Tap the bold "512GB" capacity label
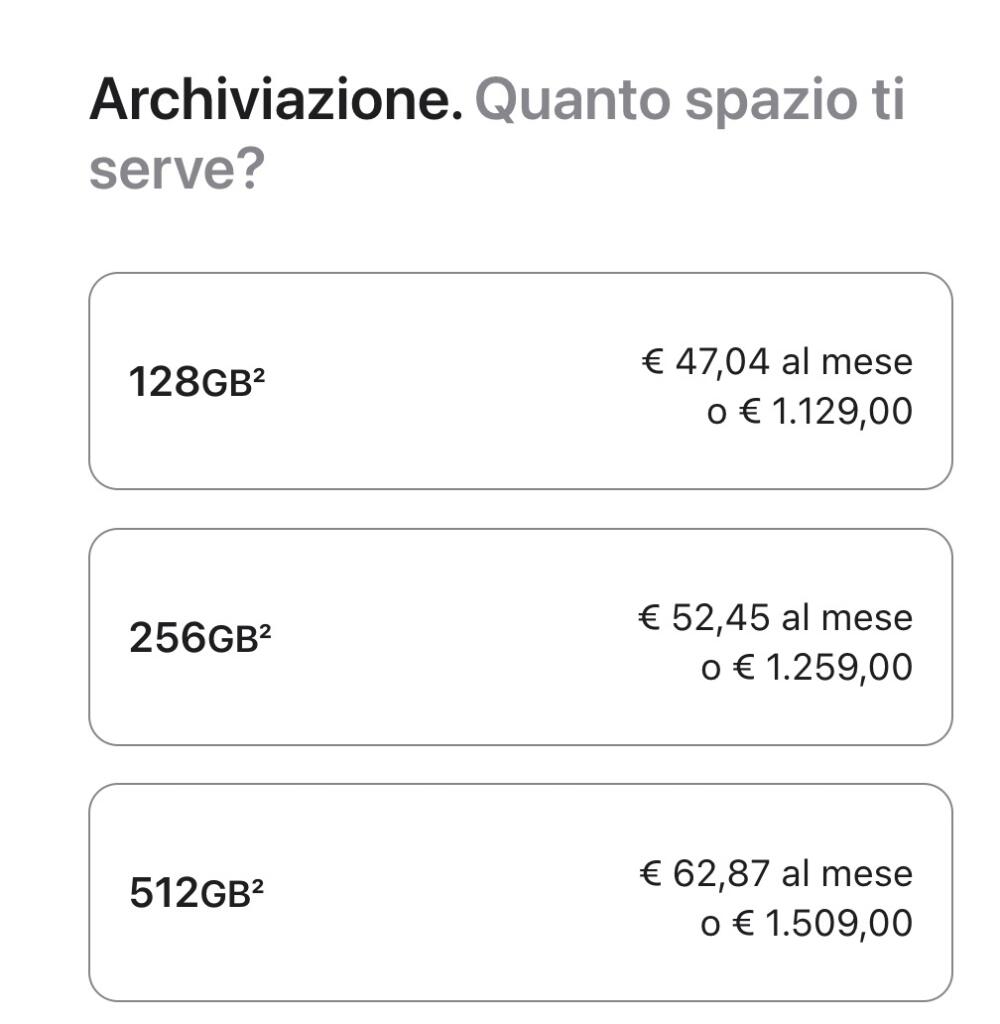Screen dimensions: 1000x1024 (x=190, y=893)
